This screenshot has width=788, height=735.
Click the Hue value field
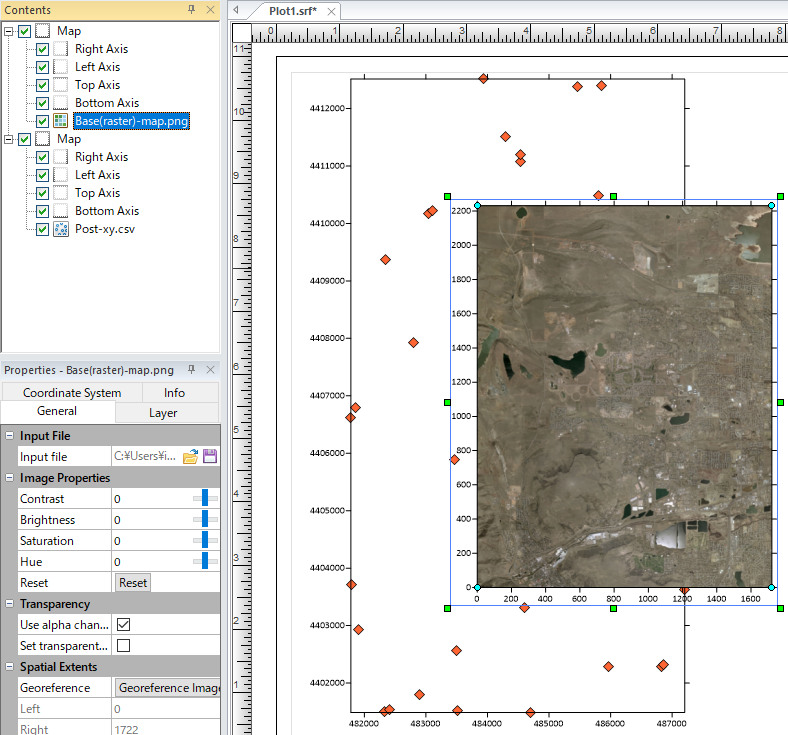[x=151, y=562]
